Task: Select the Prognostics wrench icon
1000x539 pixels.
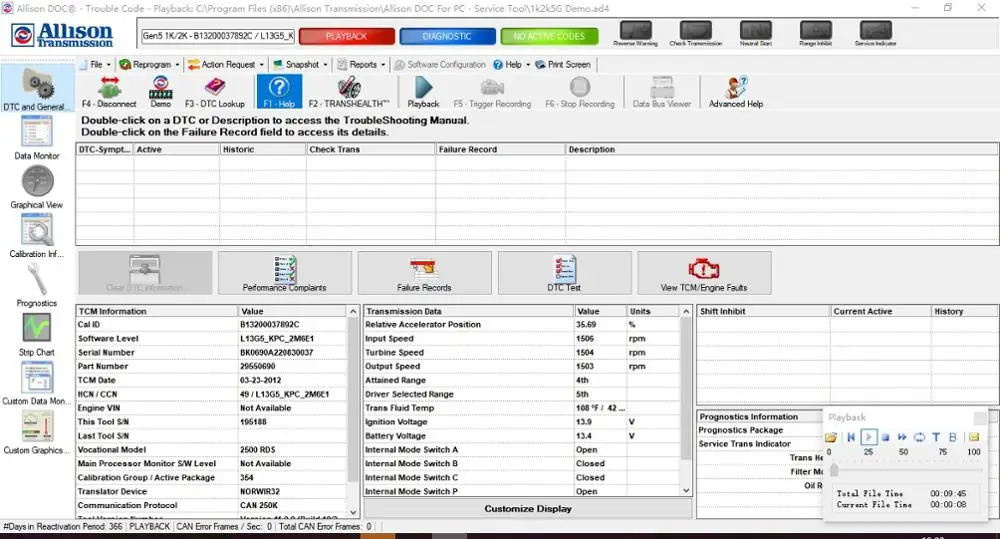Action: click(37, 286)
